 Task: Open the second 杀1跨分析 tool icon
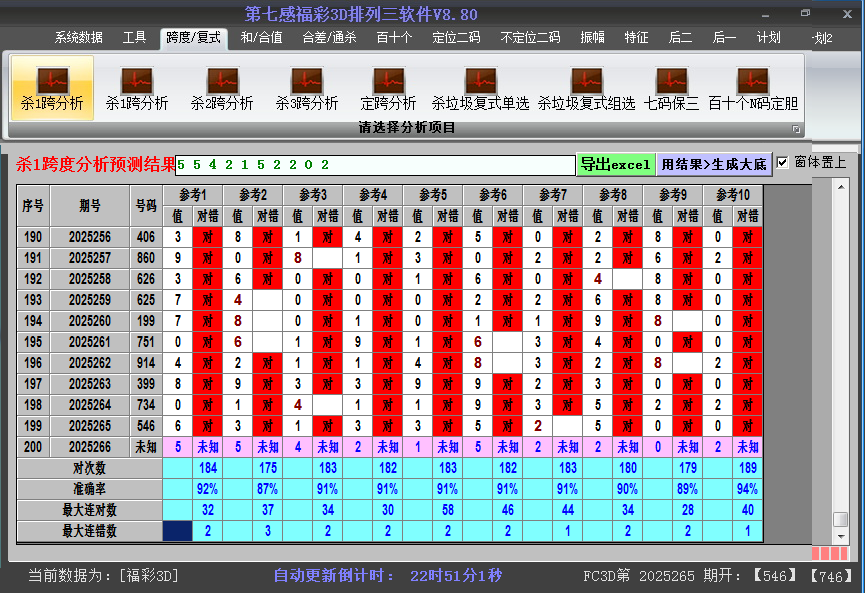tap(135, 89)
